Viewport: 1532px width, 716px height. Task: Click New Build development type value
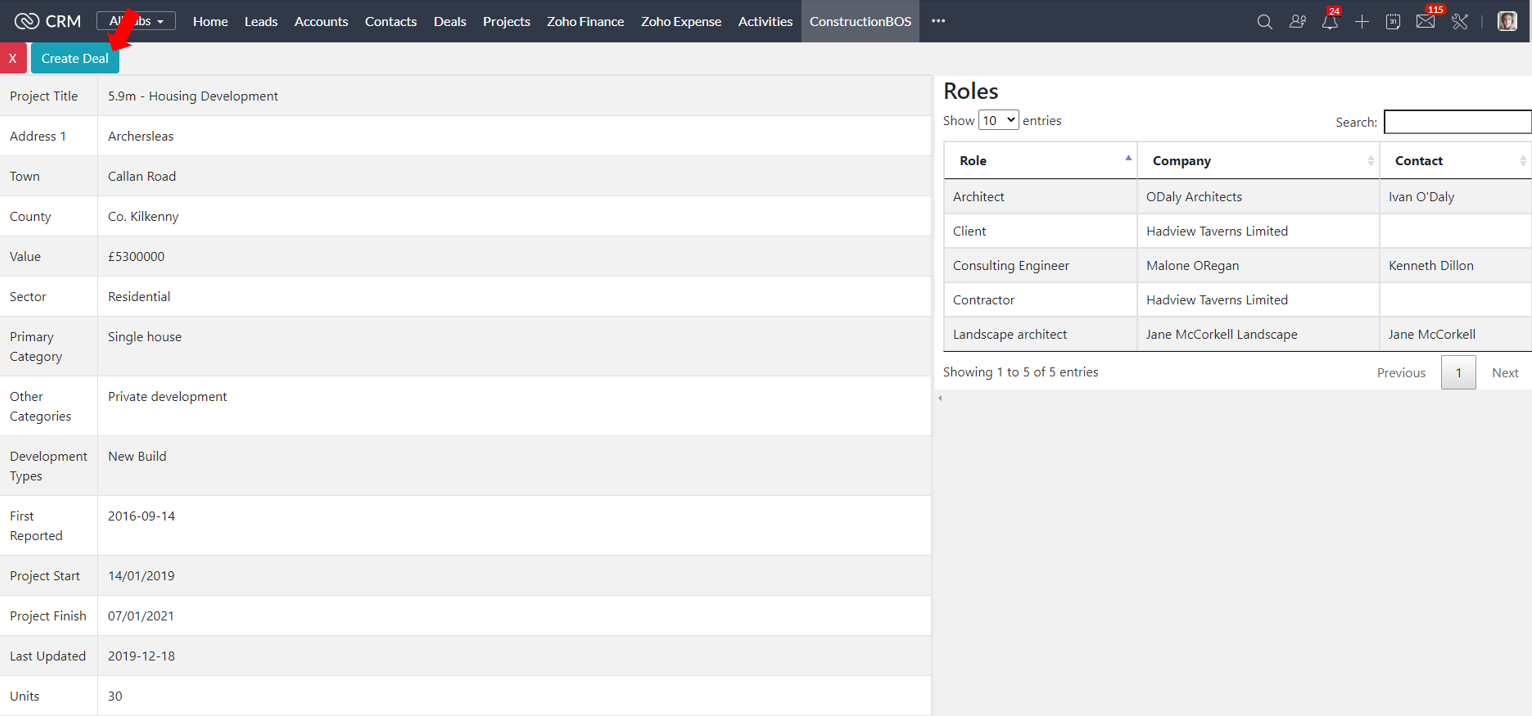click(137, 456)
